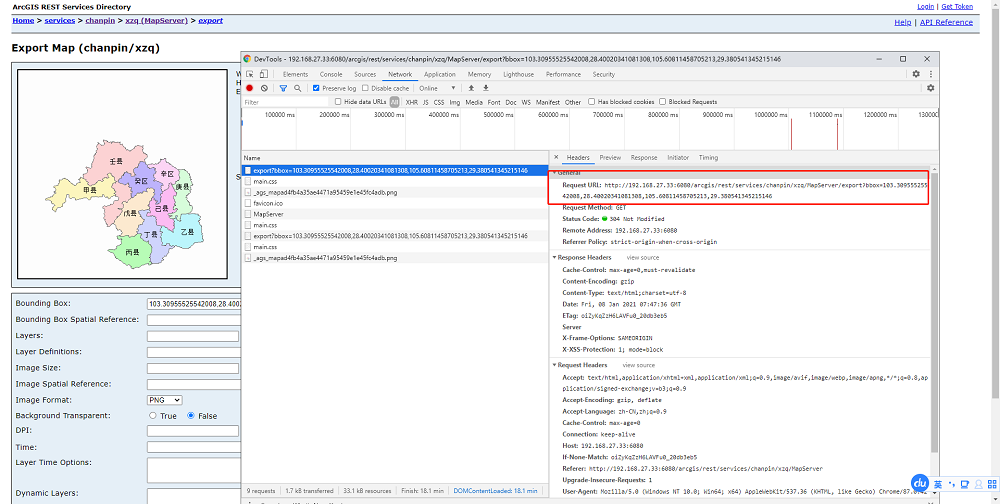Image resolution: width=1000 pixels, height=504 pixels.
Task: Open the API Reference link
Action: [946, 22]
